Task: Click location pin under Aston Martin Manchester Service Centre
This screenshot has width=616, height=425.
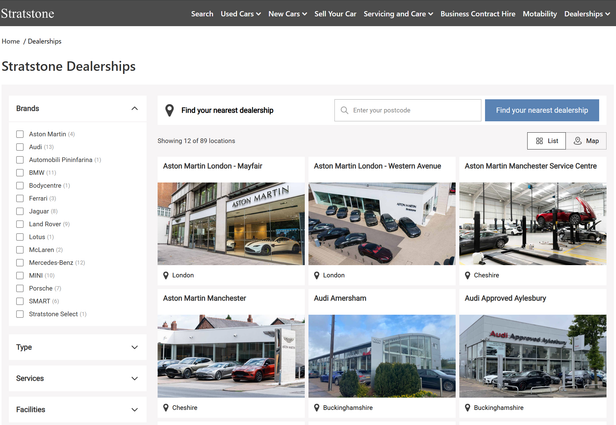Action: pos(468,275)
